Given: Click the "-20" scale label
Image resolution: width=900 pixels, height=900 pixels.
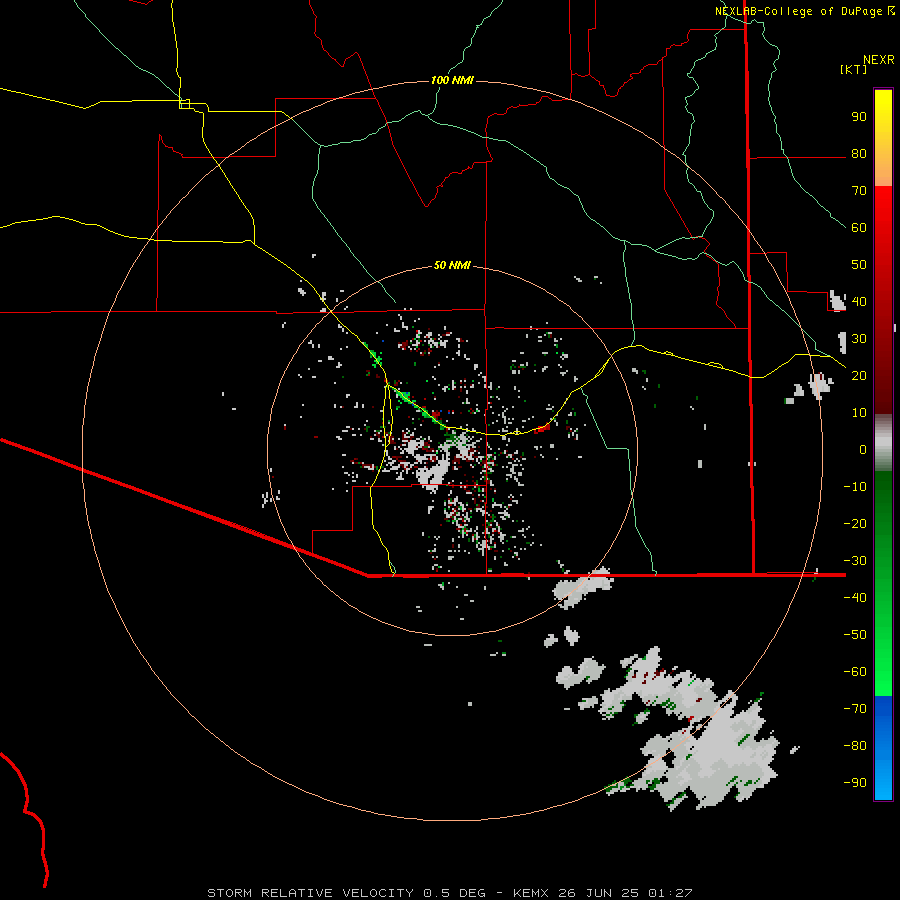Looking at the screenshot, I should [855, 523].
